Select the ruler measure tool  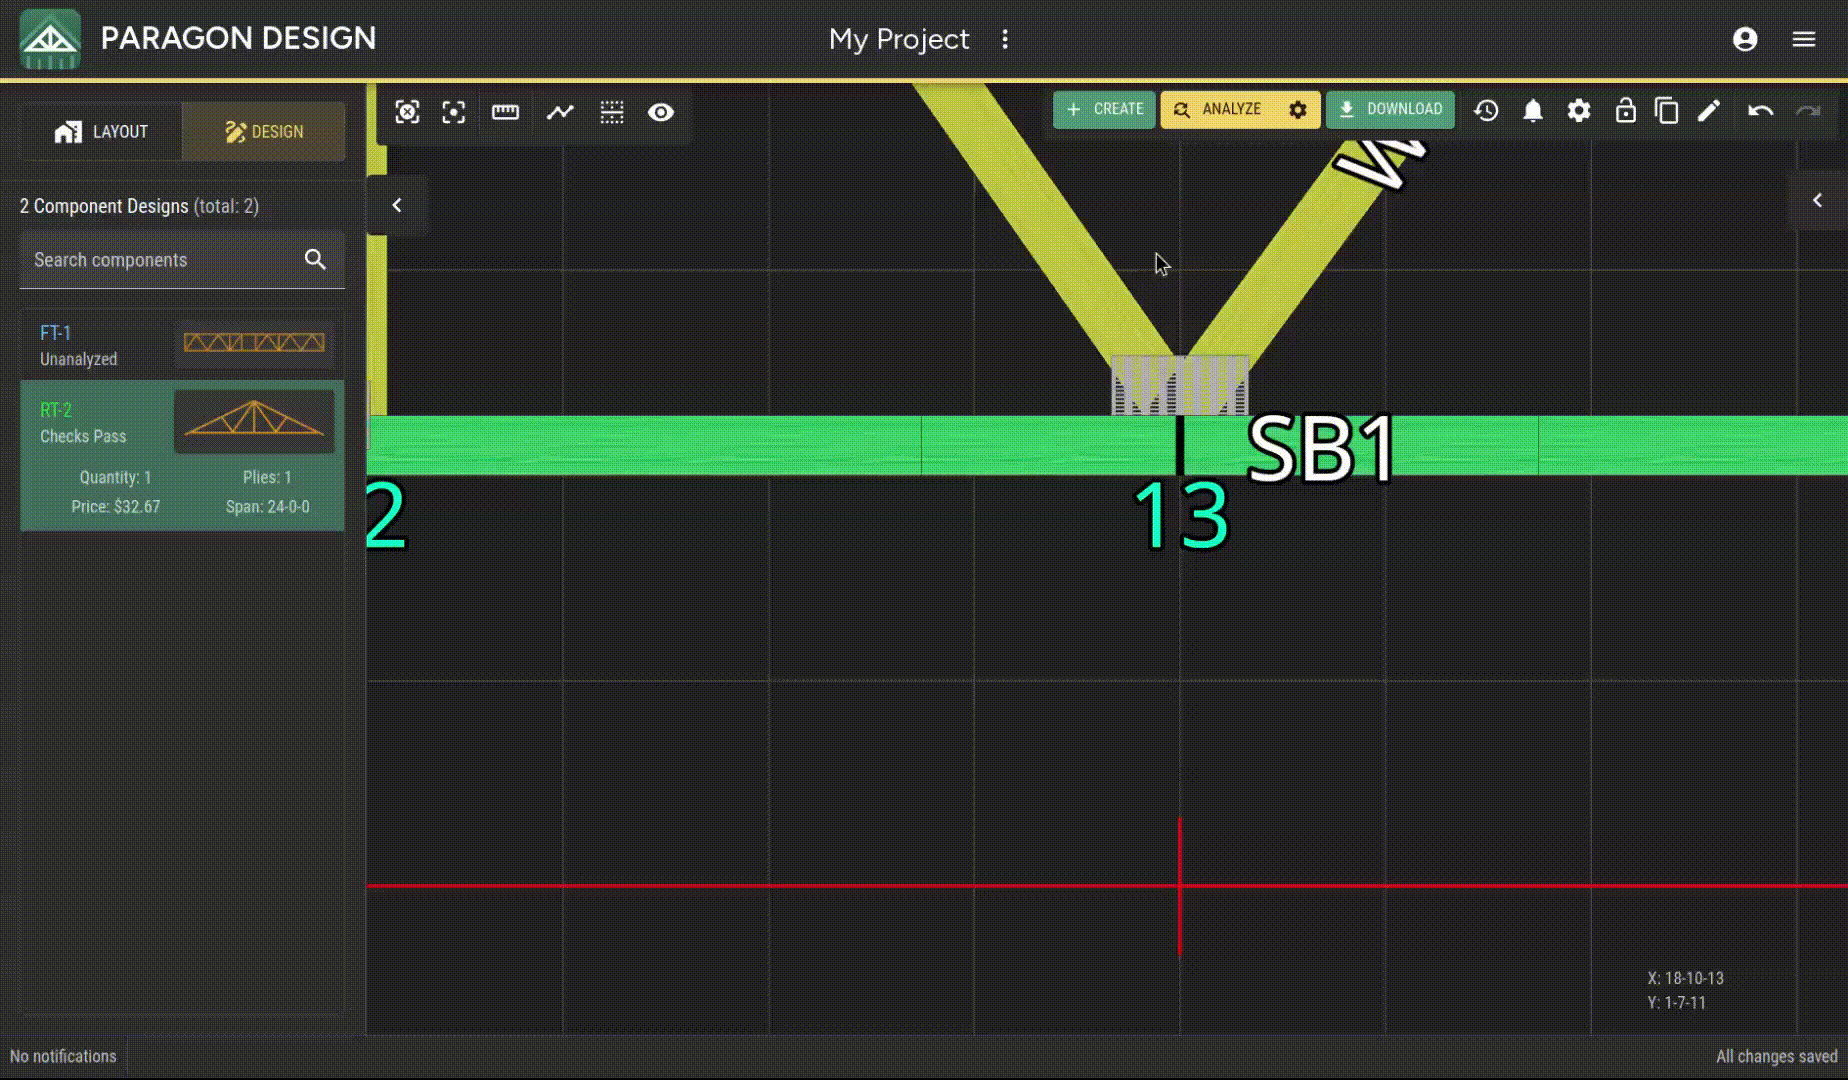tap(505, 112)
